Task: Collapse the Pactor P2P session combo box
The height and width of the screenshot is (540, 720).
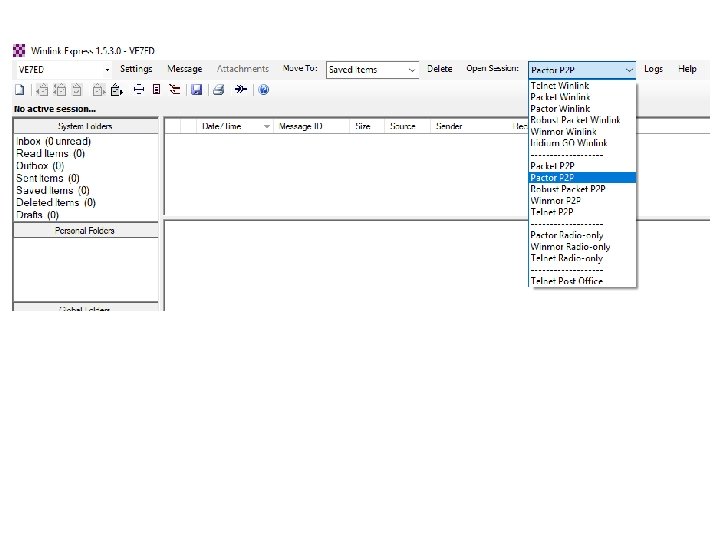Action: pyautogui.click(x=629, y=70)
